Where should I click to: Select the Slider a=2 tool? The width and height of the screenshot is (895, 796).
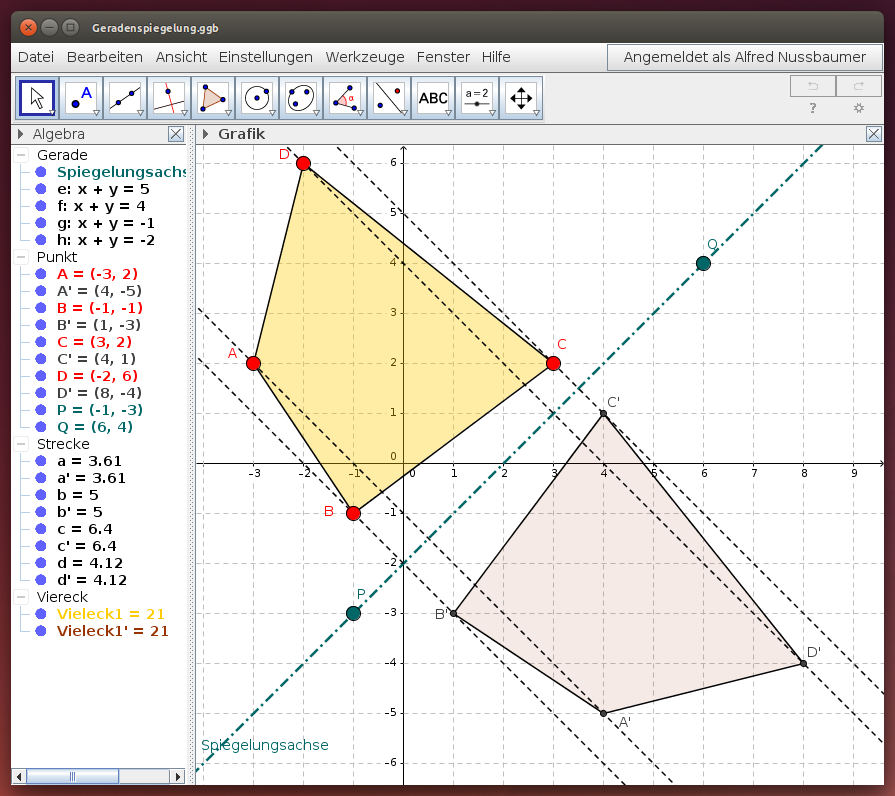tap(477, 98)
